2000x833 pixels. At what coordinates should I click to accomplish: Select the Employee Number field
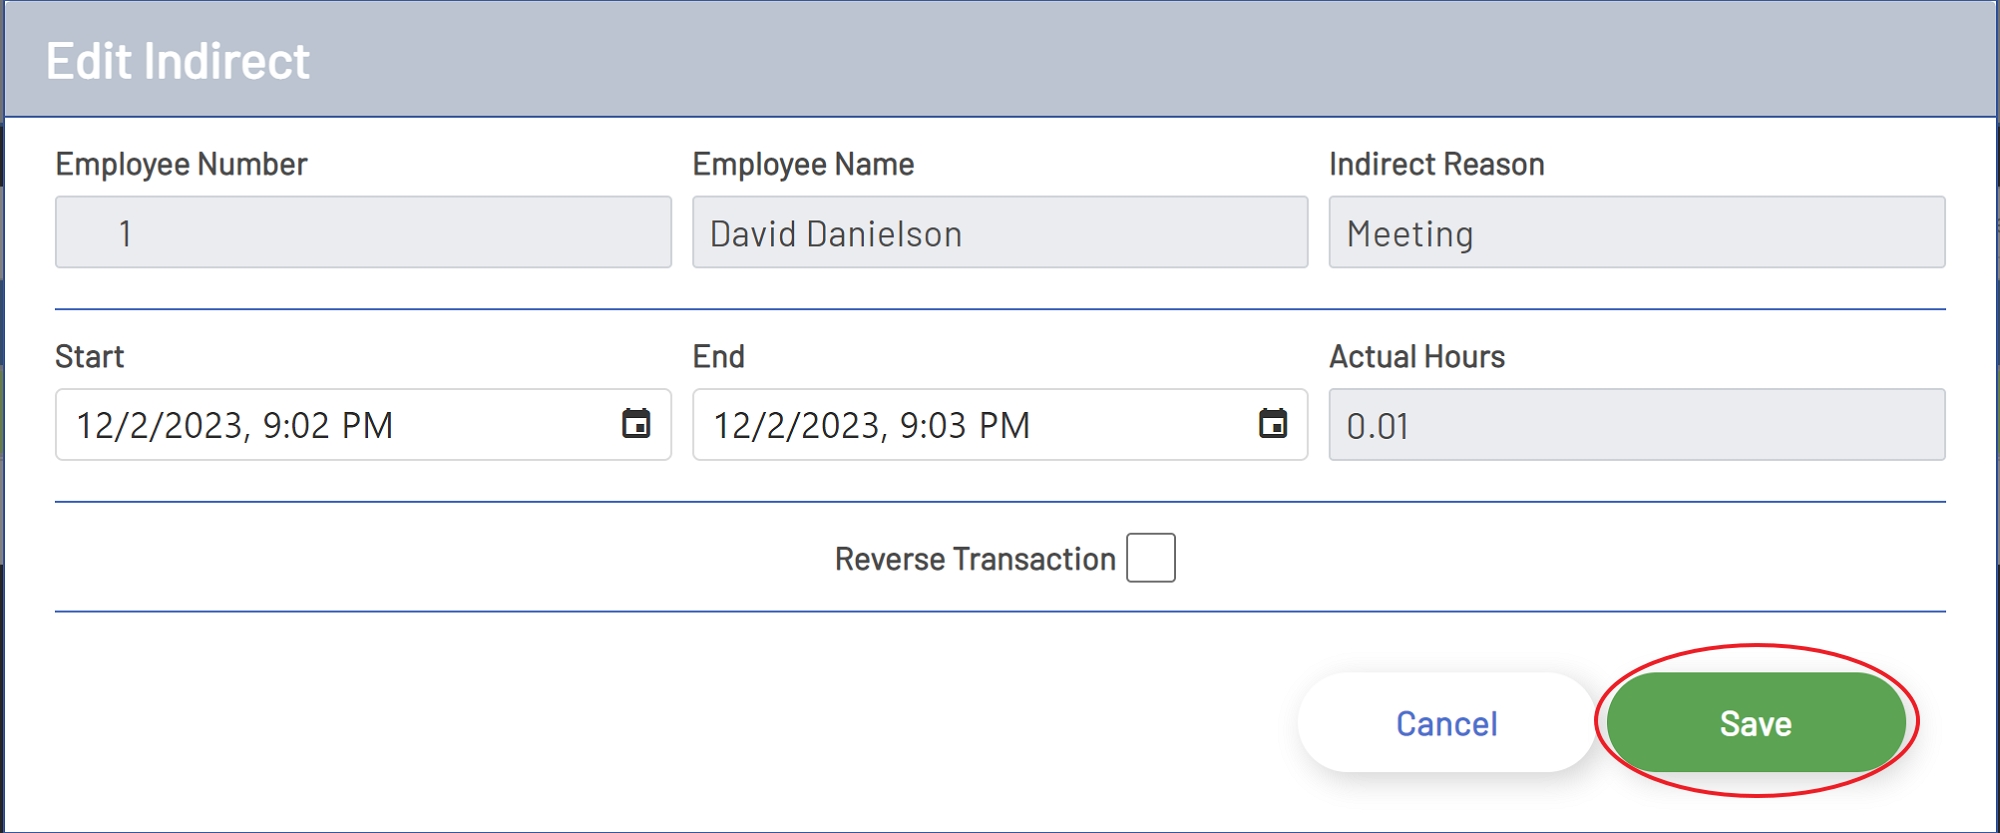pyautogui.click(x=363, y=232)
